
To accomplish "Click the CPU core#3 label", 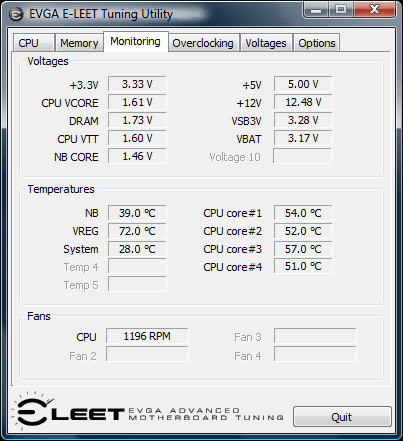I will 233,249.
